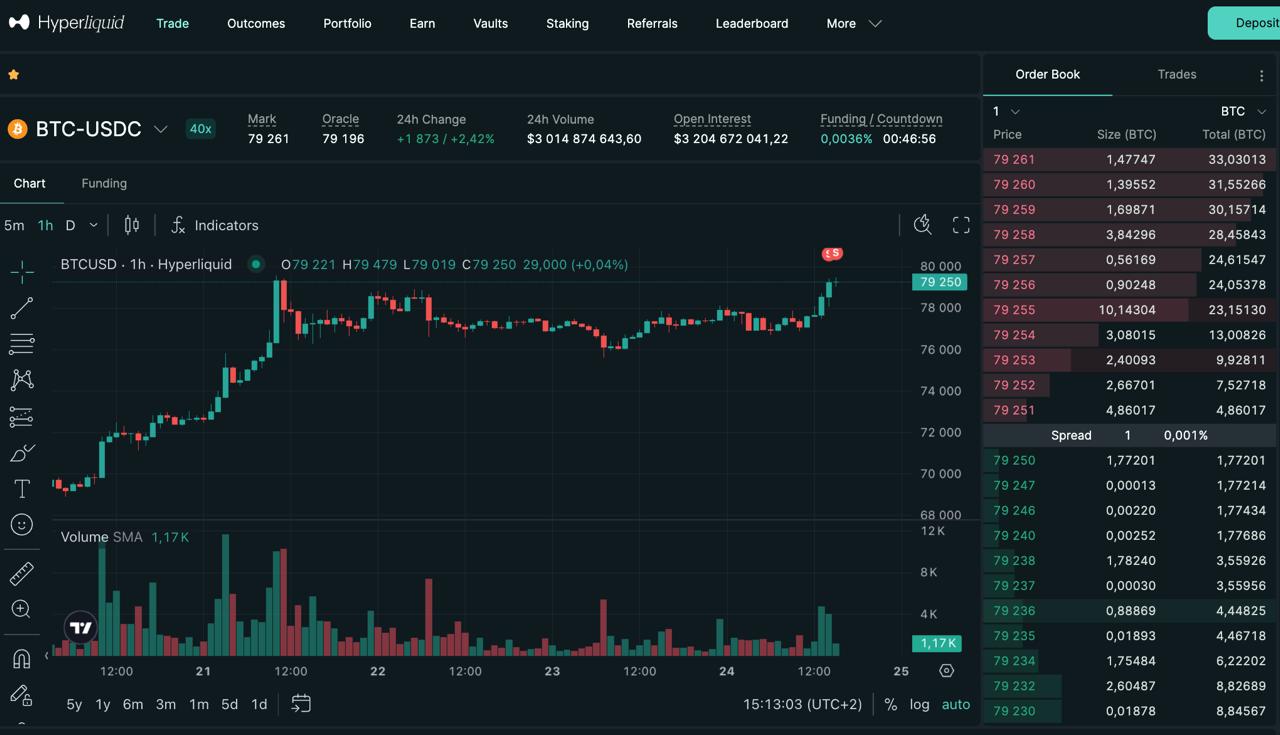Open candlestick chart type selector
Screen dimensions: 1280x735
pyautogui.click(x=132, y=225)
